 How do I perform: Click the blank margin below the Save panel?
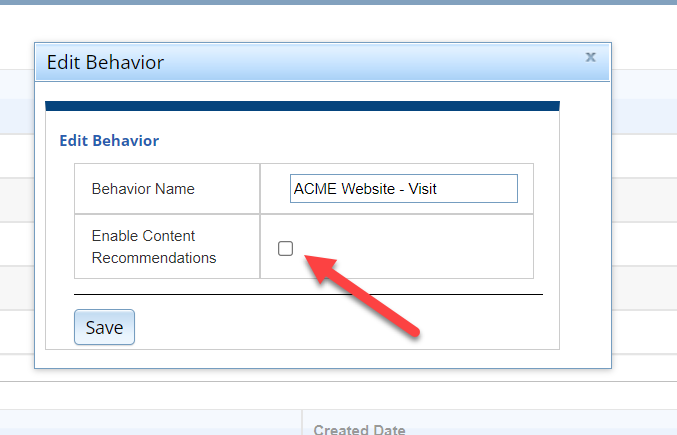click(302, 359)
